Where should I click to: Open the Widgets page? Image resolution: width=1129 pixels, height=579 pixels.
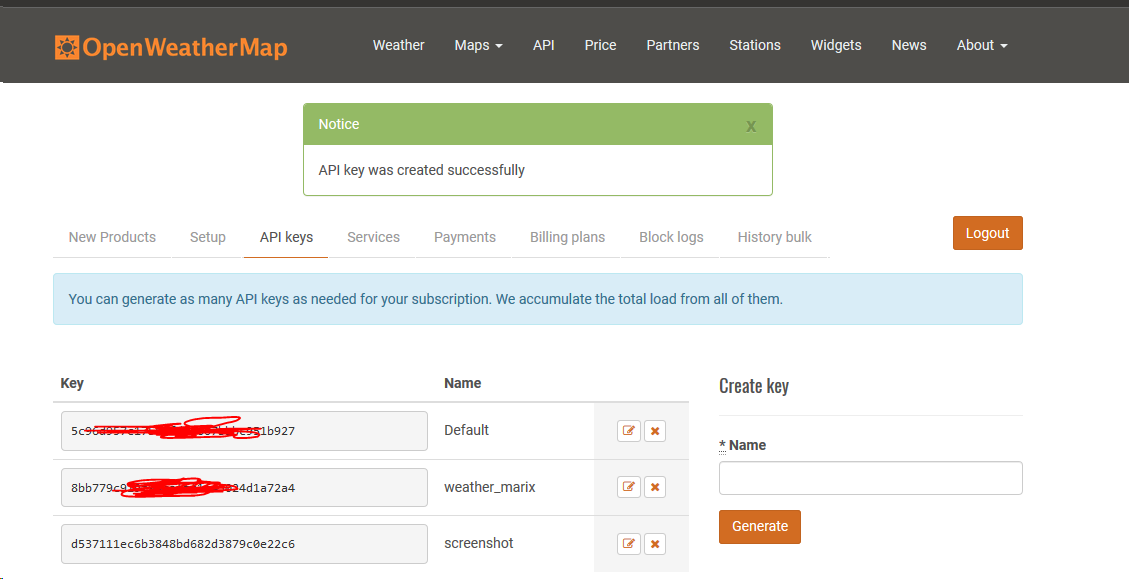(836, 45)
